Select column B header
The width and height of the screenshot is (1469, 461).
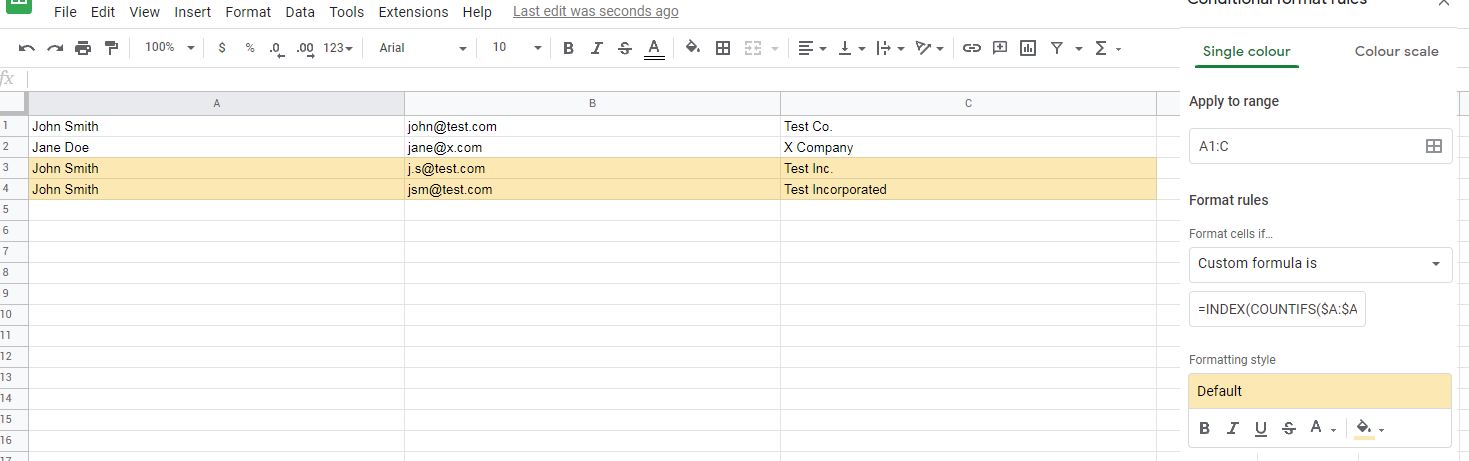592,103
